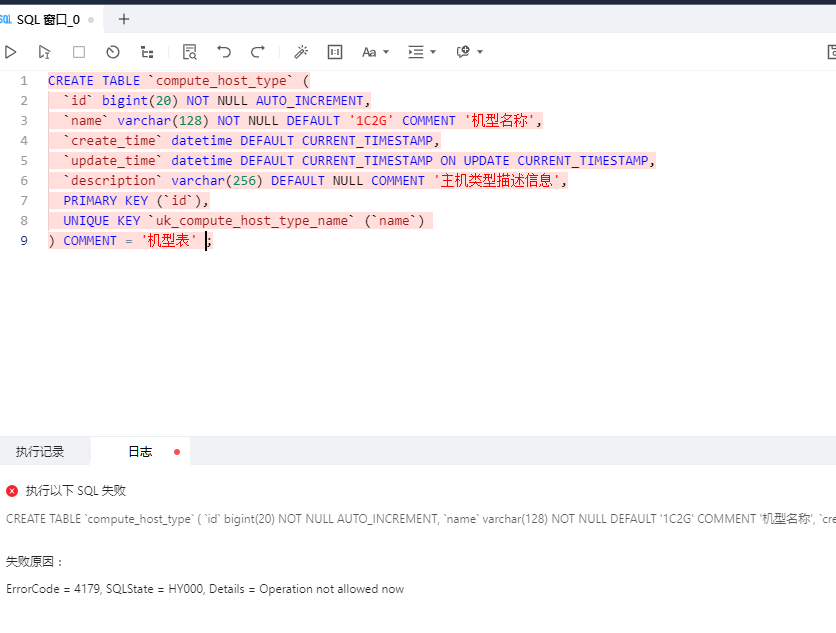Click varchar(256) type on line 6
The image size is (836, 633).
pos(217,181)
